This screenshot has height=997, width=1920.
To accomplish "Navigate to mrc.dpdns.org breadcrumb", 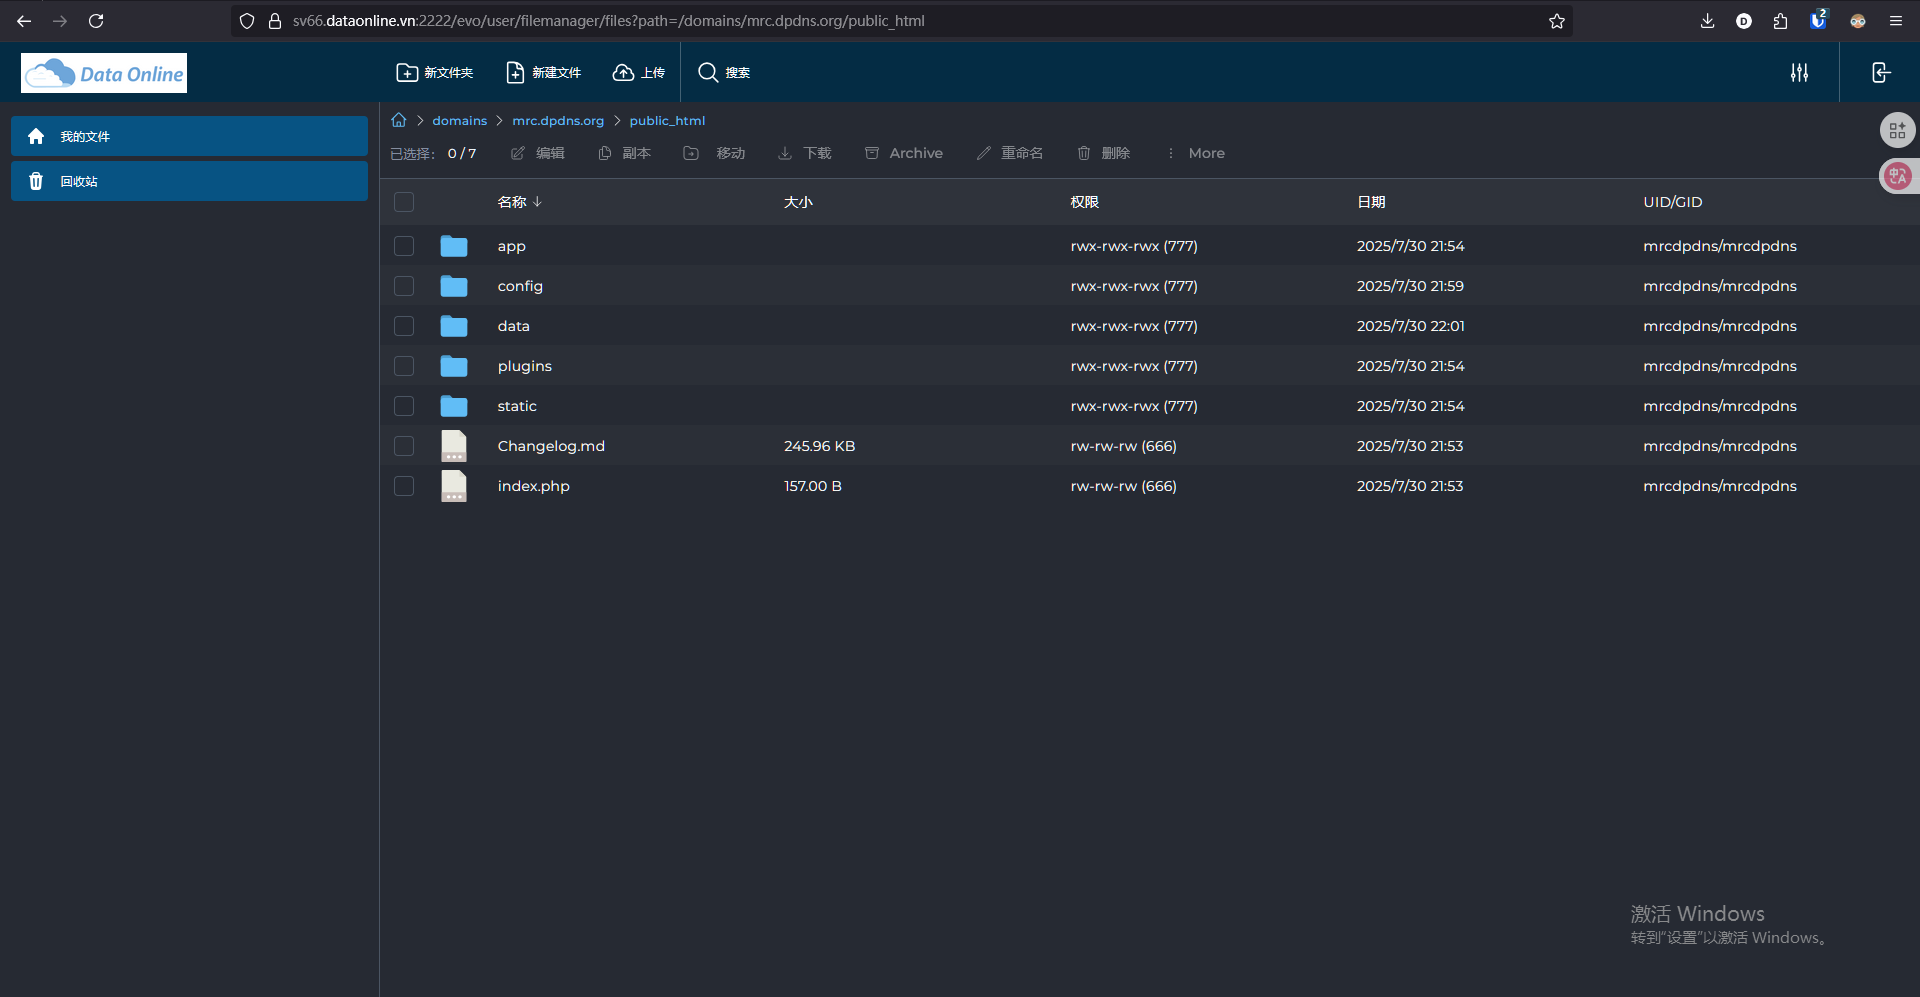I will point(558,120).
